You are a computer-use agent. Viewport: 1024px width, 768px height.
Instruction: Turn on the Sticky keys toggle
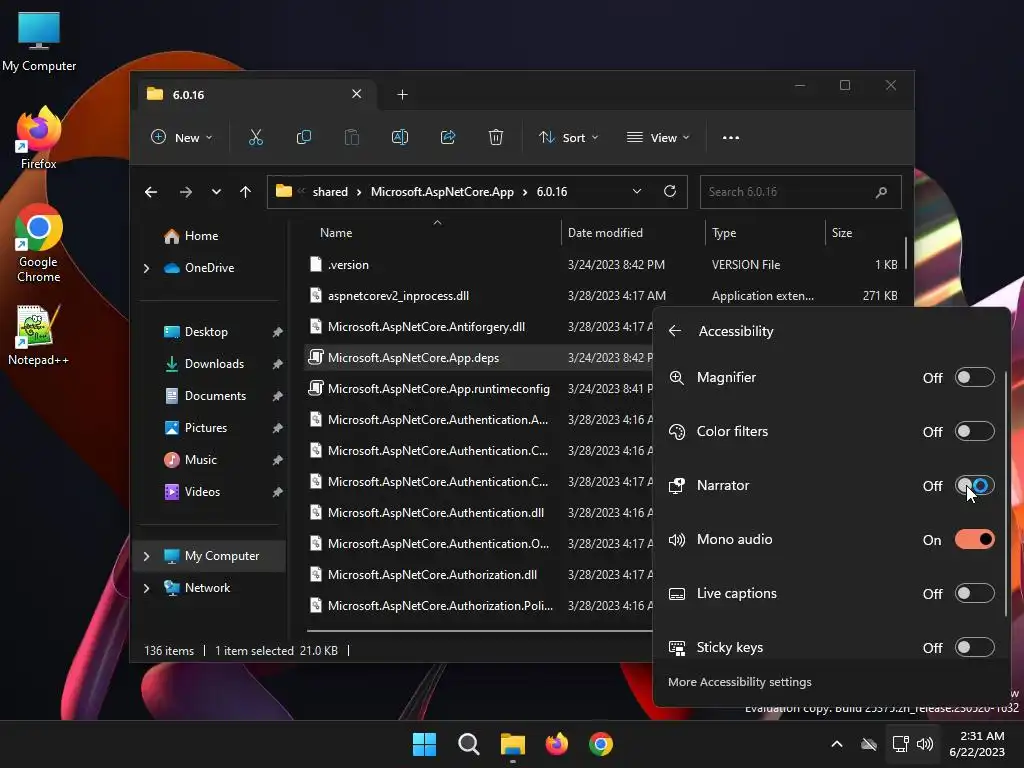[x=974, y=648]
